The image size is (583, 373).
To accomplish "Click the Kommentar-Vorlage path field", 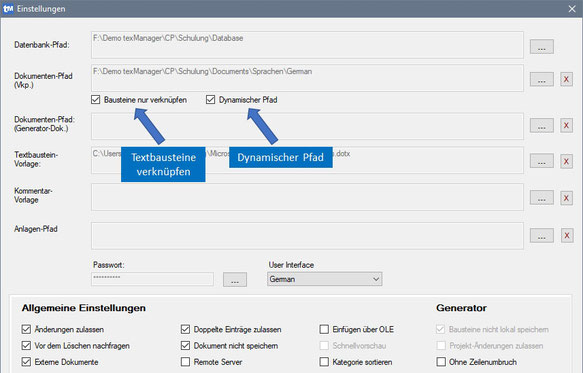I will pyautogui.click(x=307, y=197).
